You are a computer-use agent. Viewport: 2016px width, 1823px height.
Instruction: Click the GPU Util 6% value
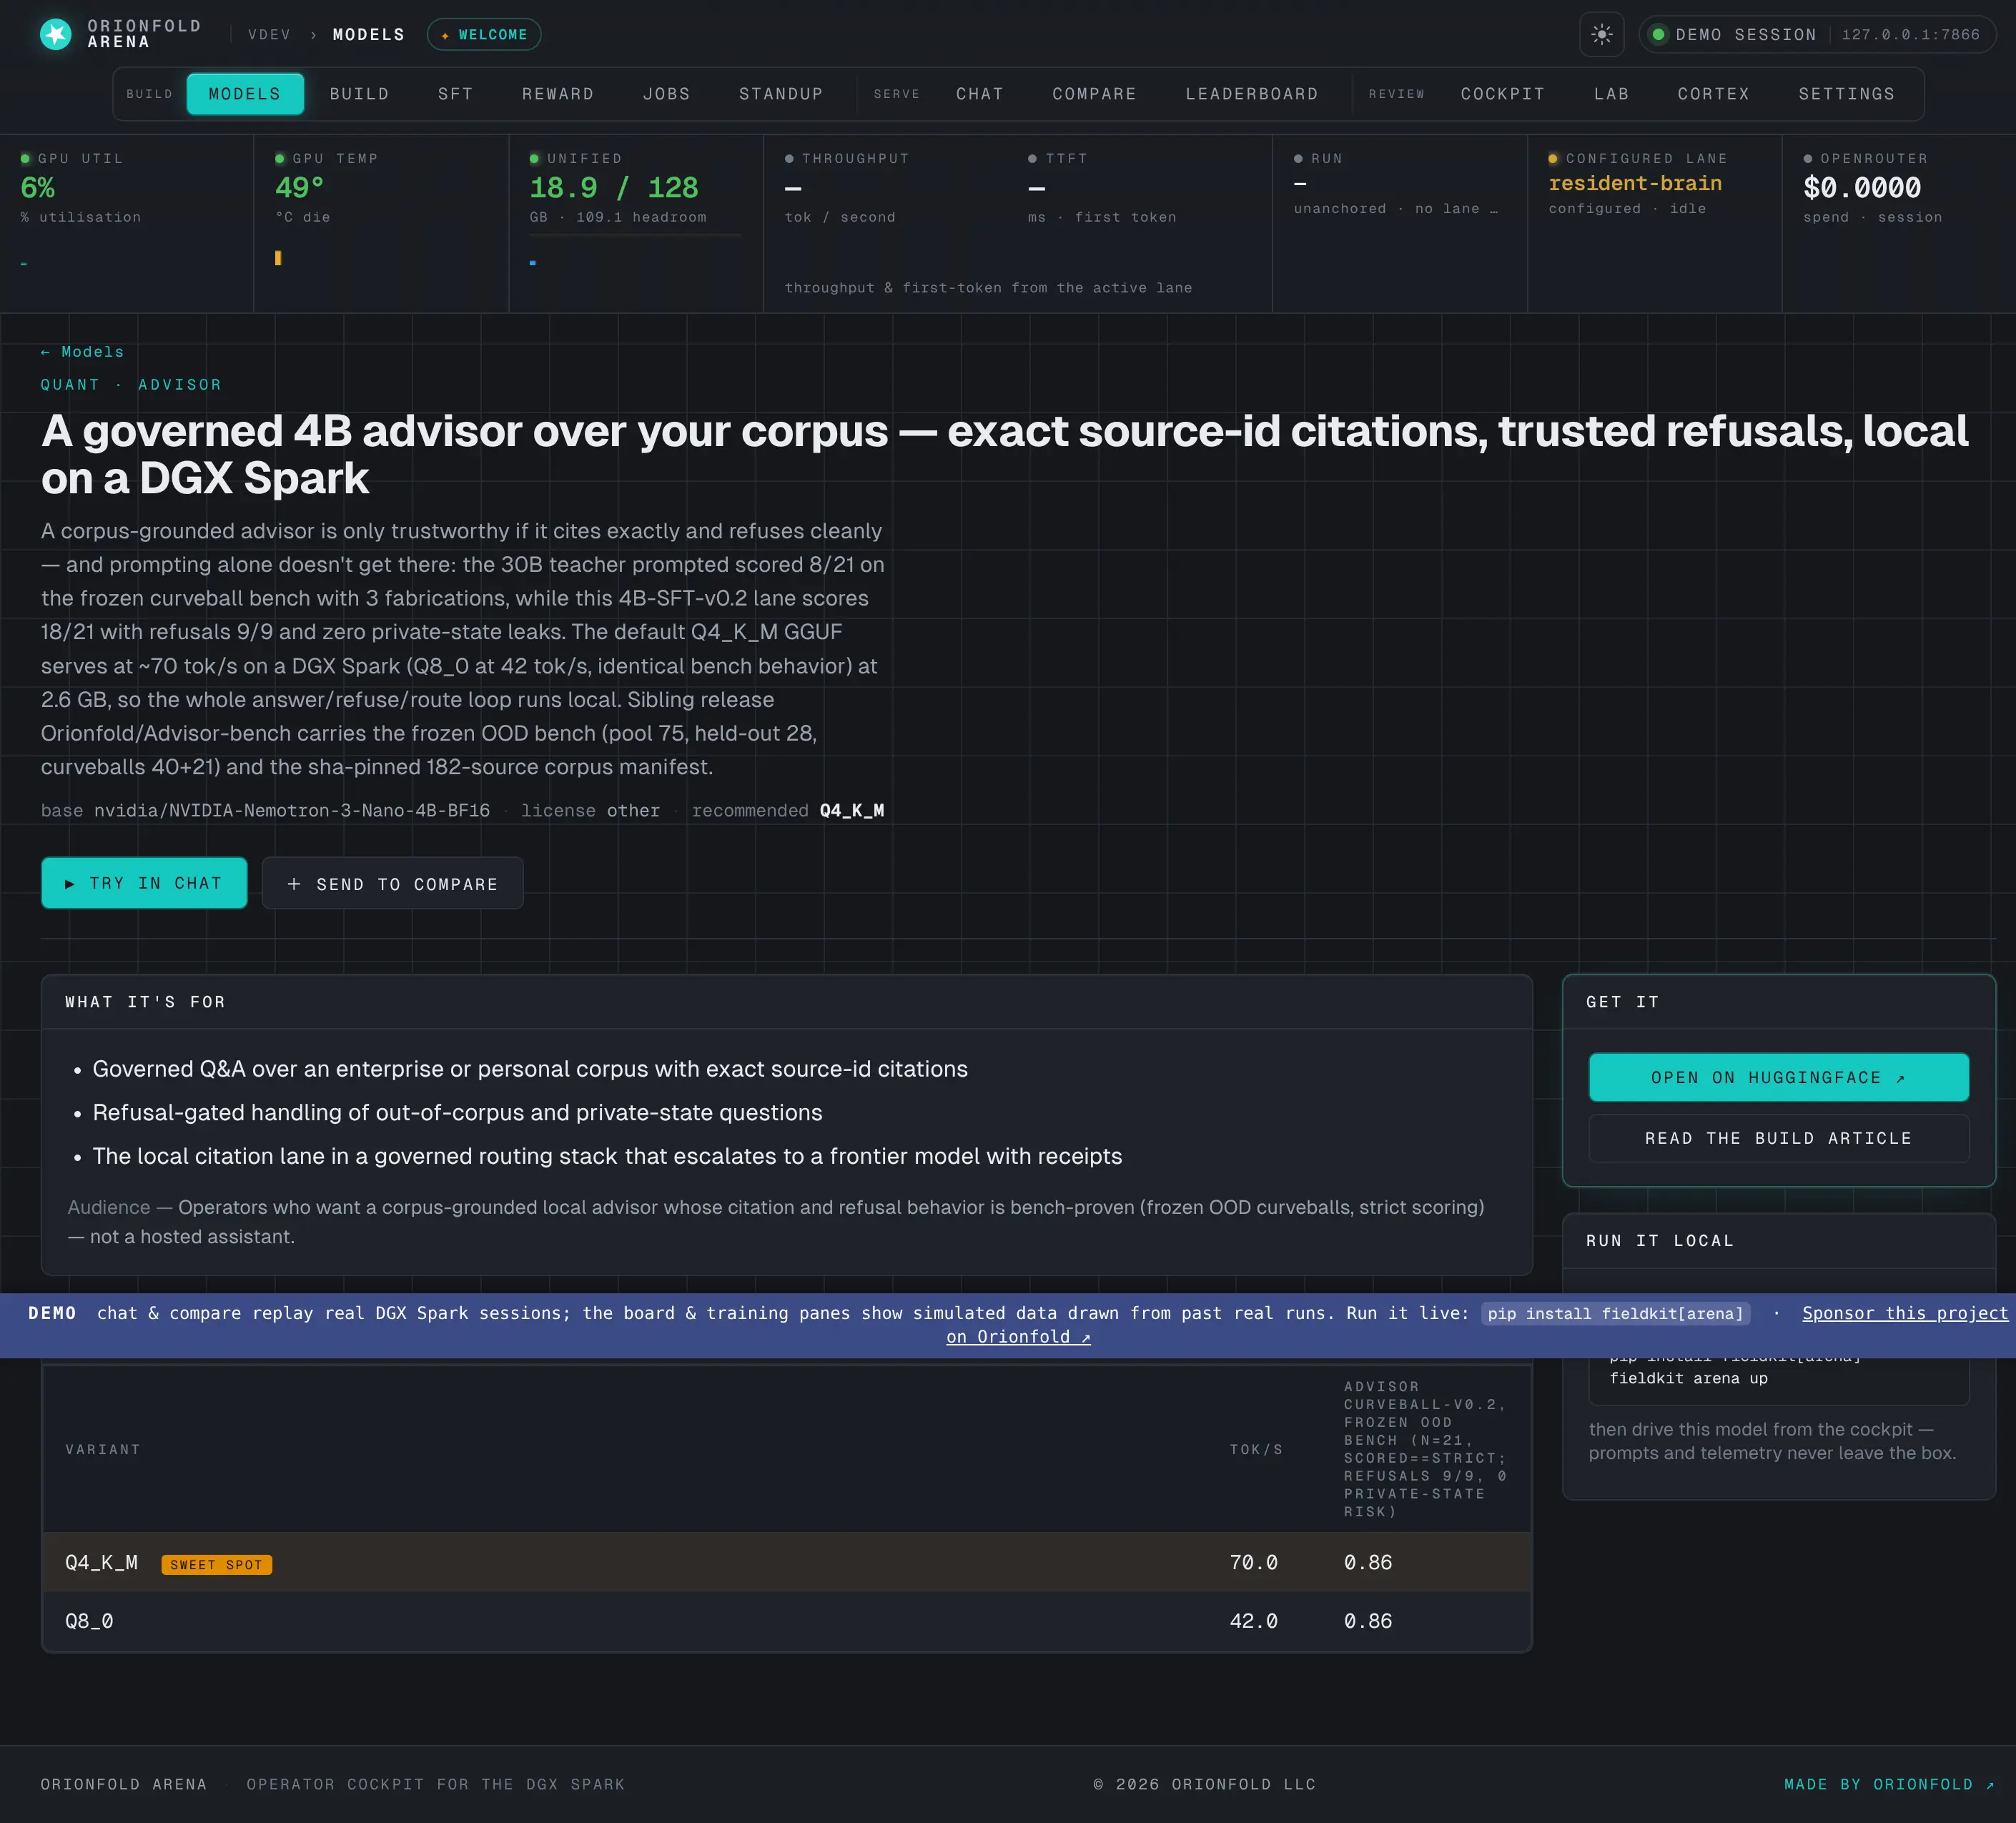pyautogui.click(x=38, y=188)
